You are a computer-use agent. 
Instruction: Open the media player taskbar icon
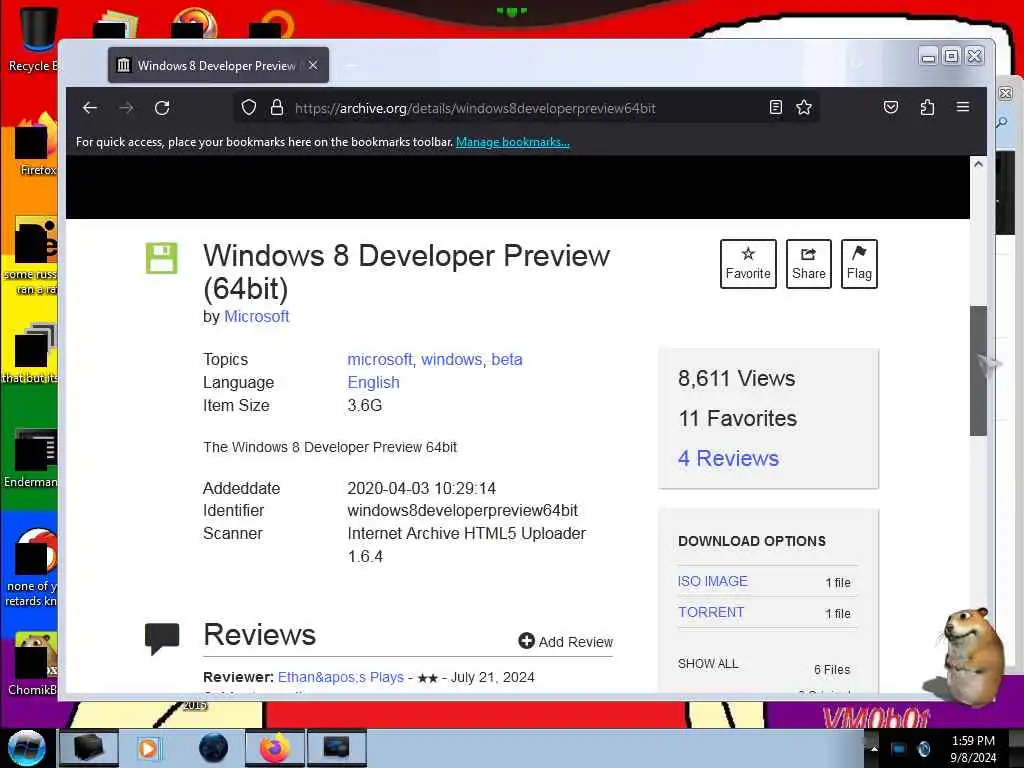coord(148,748)
